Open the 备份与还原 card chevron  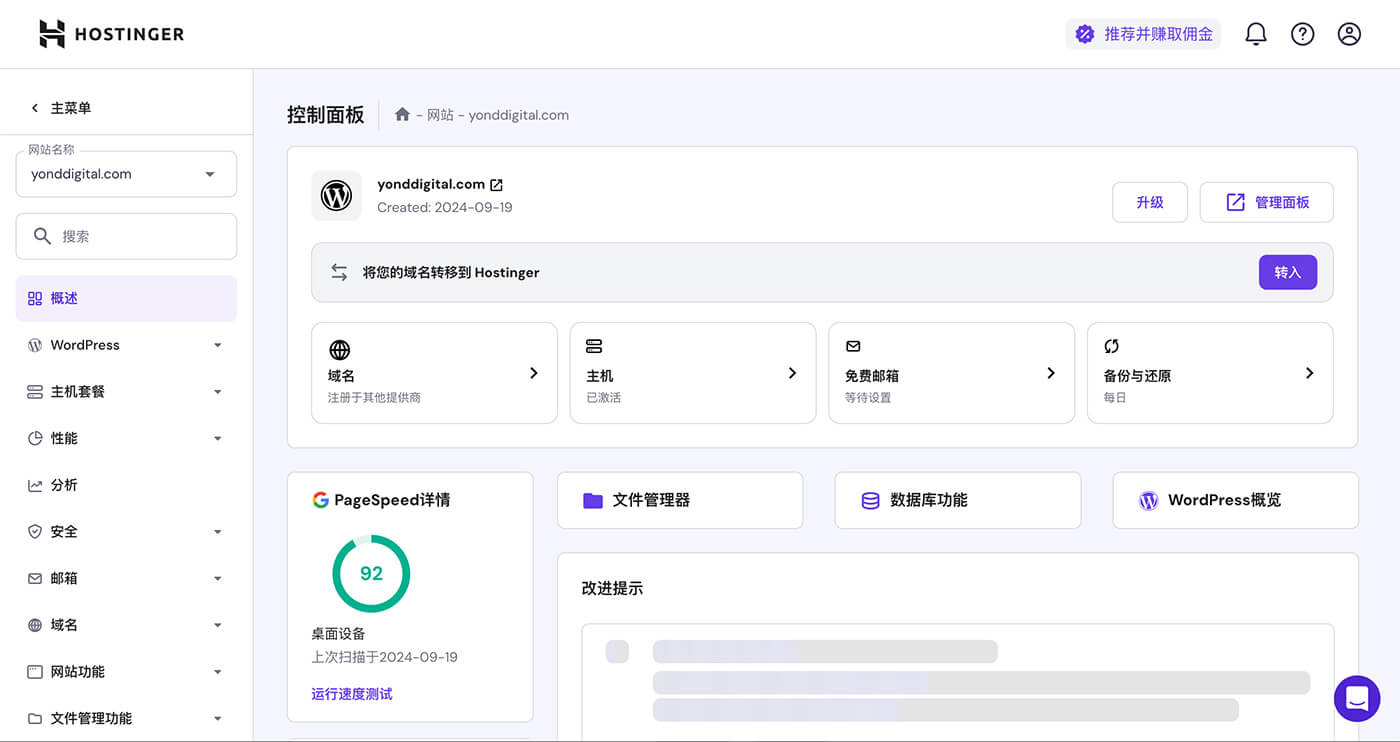1309,373
